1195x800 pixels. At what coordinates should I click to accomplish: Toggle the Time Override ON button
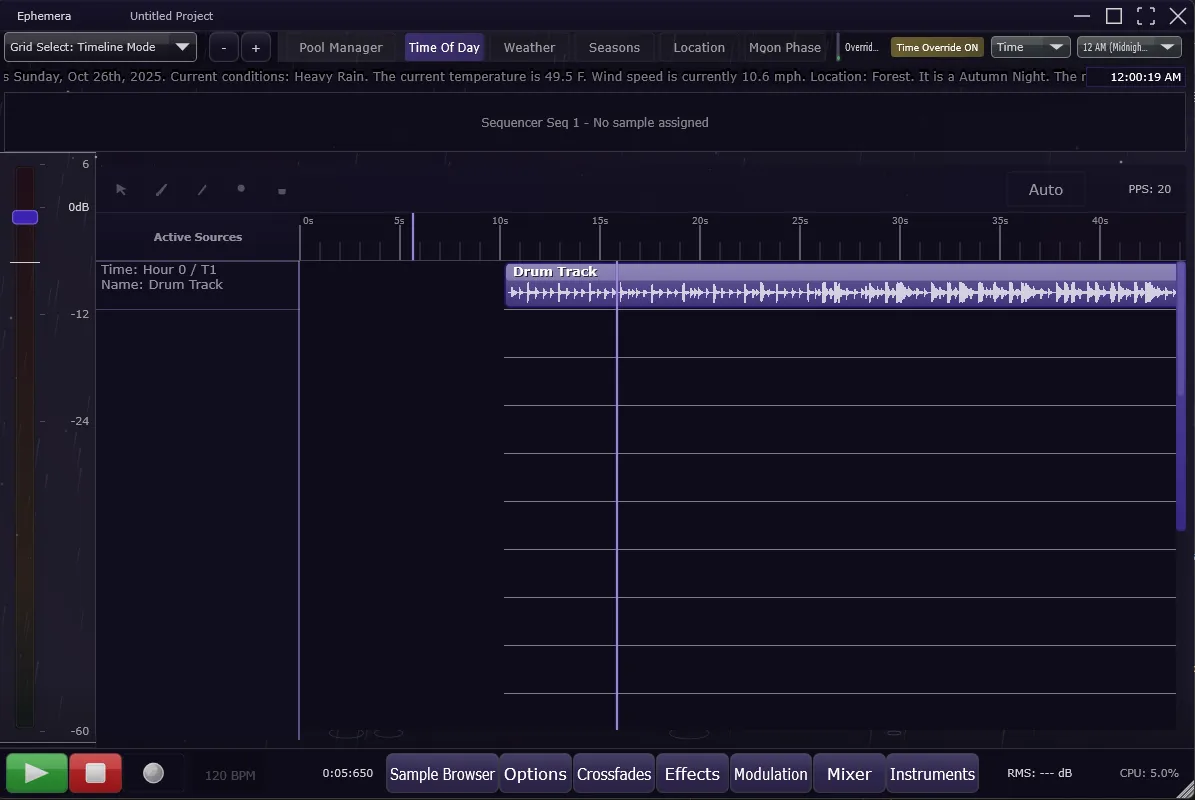point(937,47)
